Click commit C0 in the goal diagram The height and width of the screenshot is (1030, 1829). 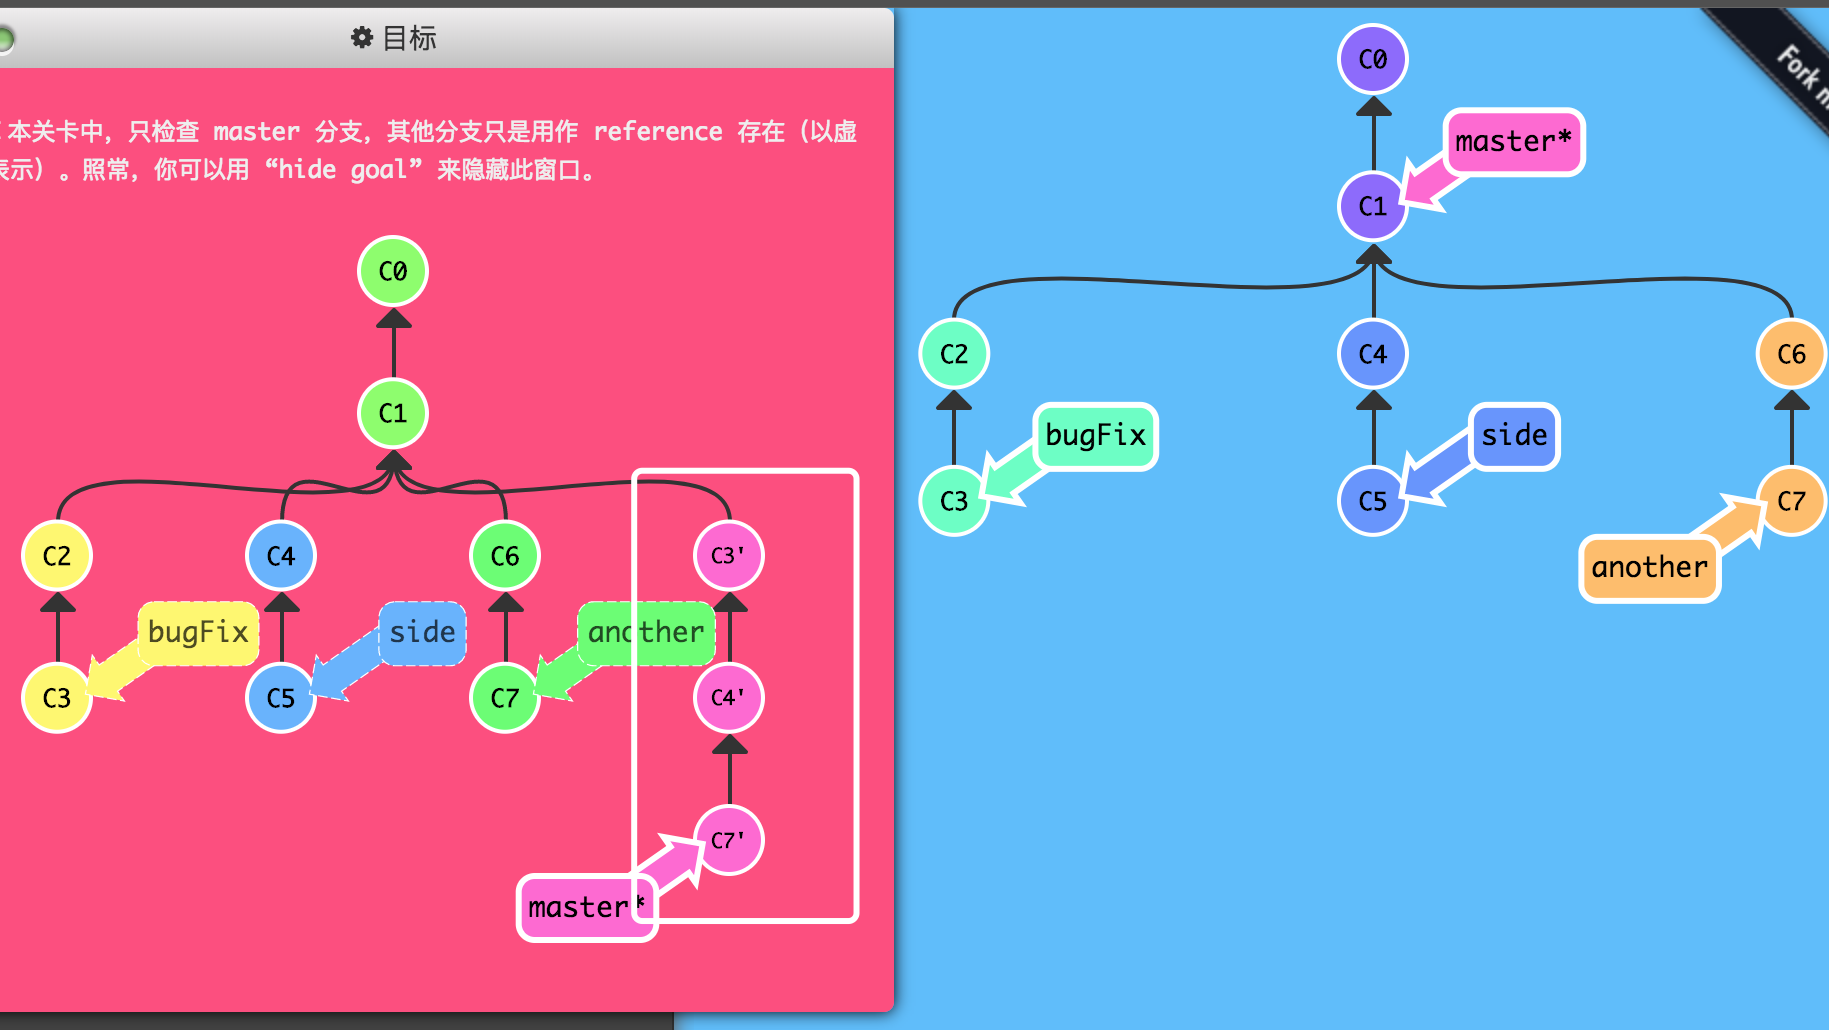click(392, 270)
